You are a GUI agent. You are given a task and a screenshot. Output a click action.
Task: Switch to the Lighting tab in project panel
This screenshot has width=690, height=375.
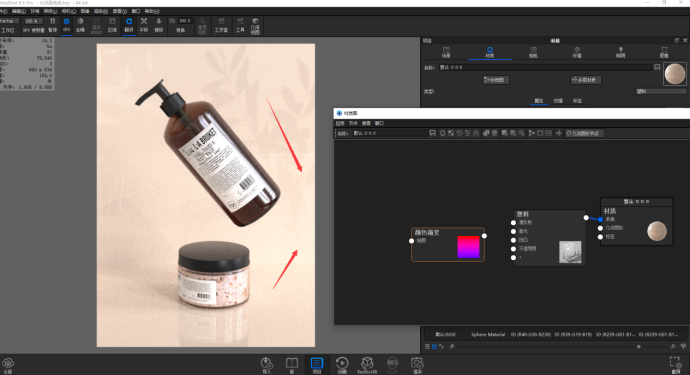pyautogui.click(x=620, y=52)
